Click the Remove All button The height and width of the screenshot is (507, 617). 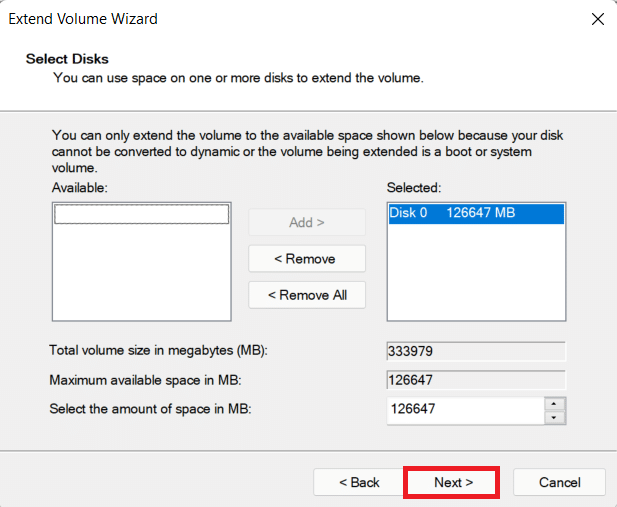307,295
